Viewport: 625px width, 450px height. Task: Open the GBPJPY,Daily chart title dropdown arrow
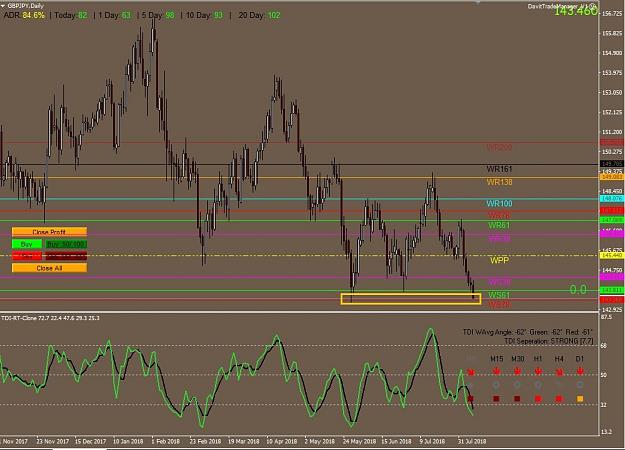click(x=3, y=6)
